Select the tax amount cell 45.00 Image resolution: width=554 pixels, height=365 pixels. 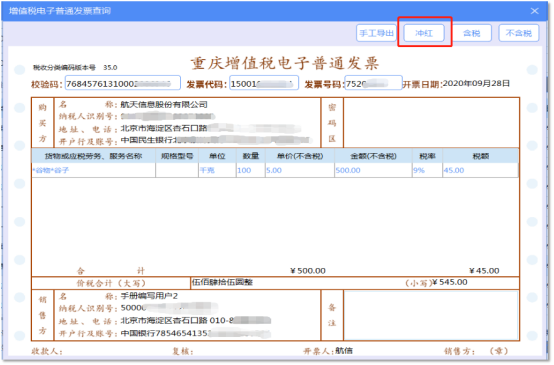481,170
